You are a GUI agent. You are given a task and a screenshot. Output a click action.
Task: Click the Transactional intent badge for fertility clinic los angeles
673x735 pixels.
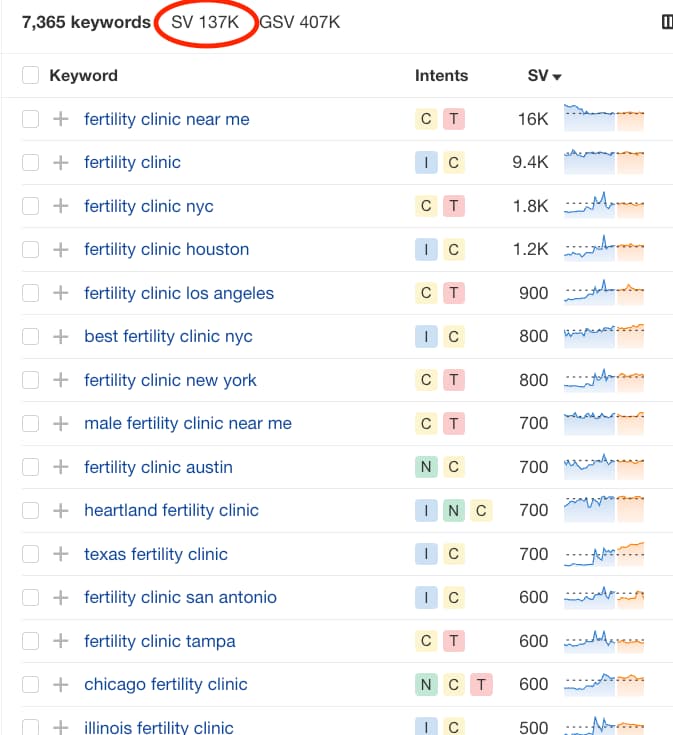[x=454, y=293]
